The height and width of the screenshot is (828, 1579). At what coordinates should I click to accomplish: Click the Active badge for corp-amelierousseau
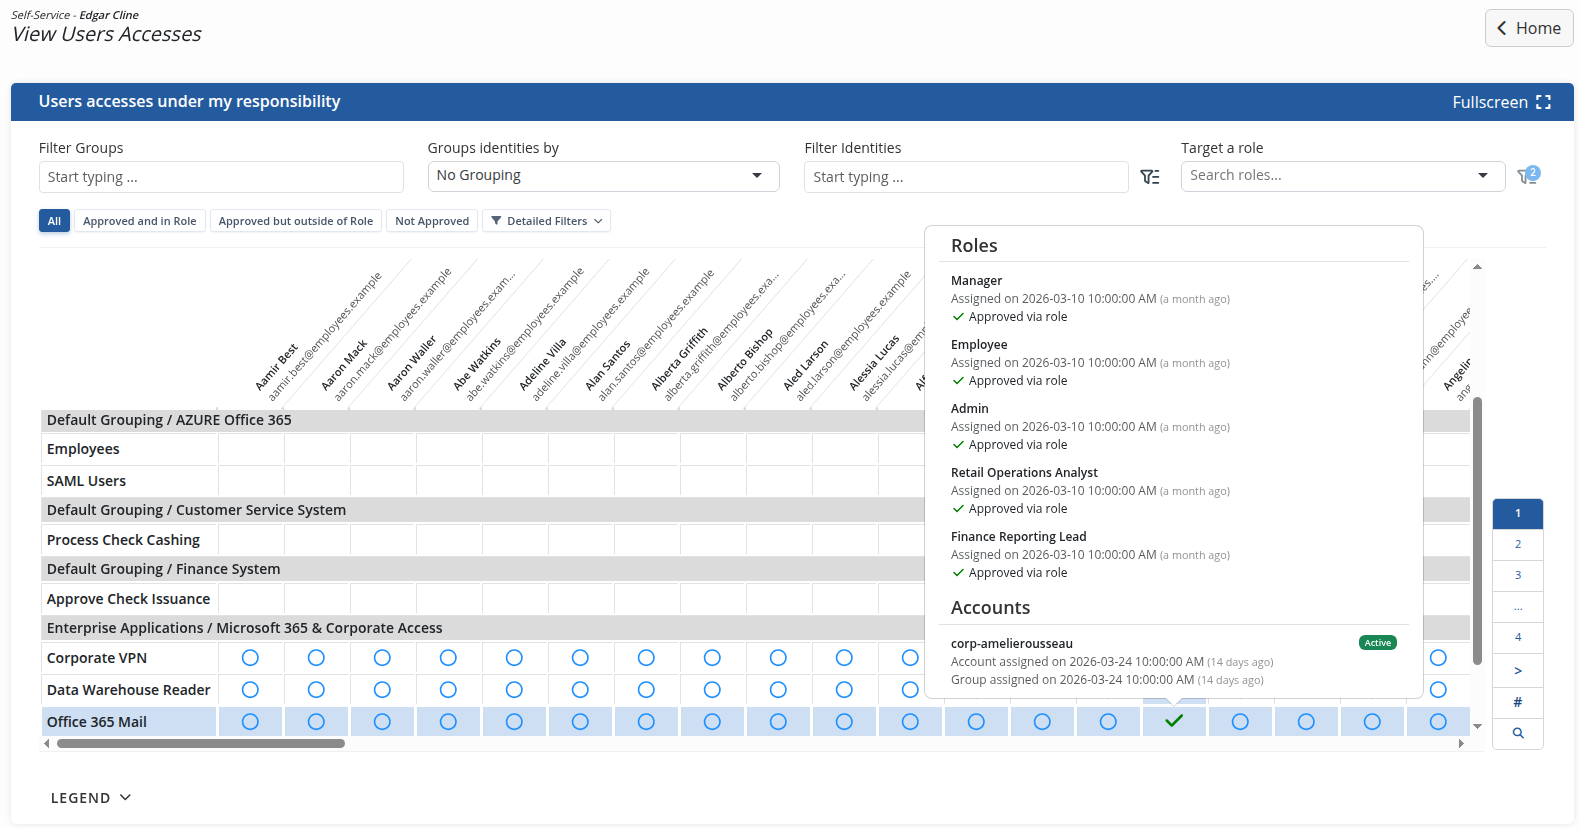point(1378,643)
